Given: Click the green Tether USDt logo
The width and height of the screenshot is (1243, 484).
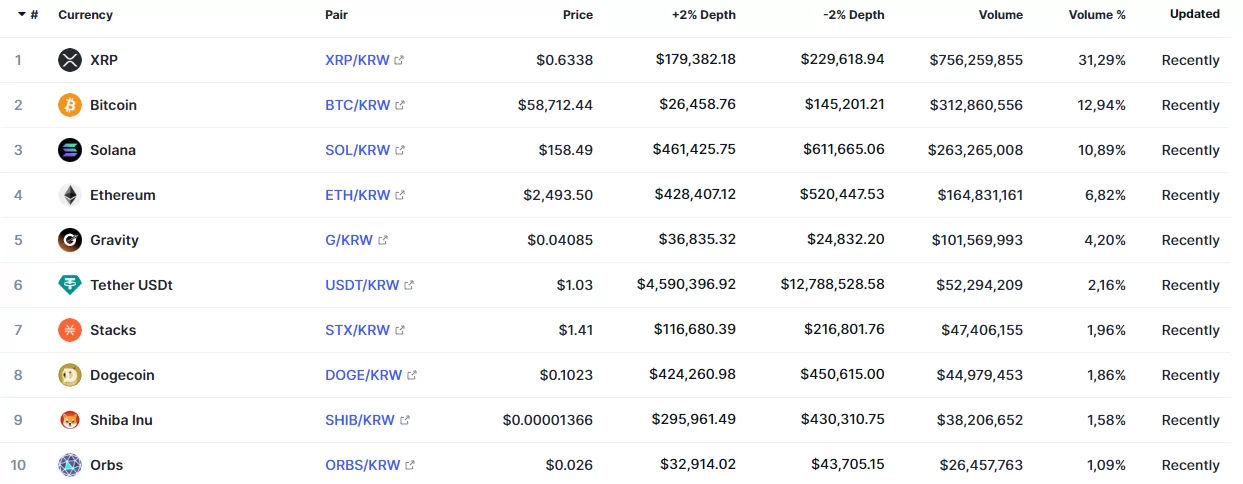Looking at the screenshot, I should point(70,285).
